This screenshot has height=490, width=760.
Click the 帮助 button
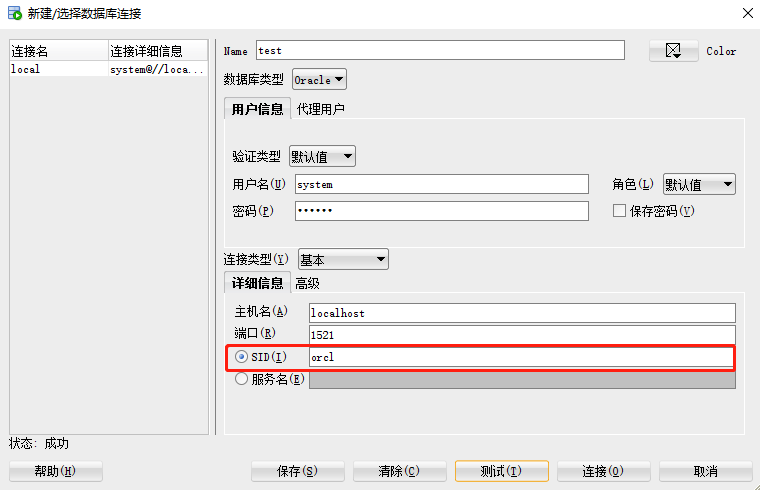click(x=56, y=471)
